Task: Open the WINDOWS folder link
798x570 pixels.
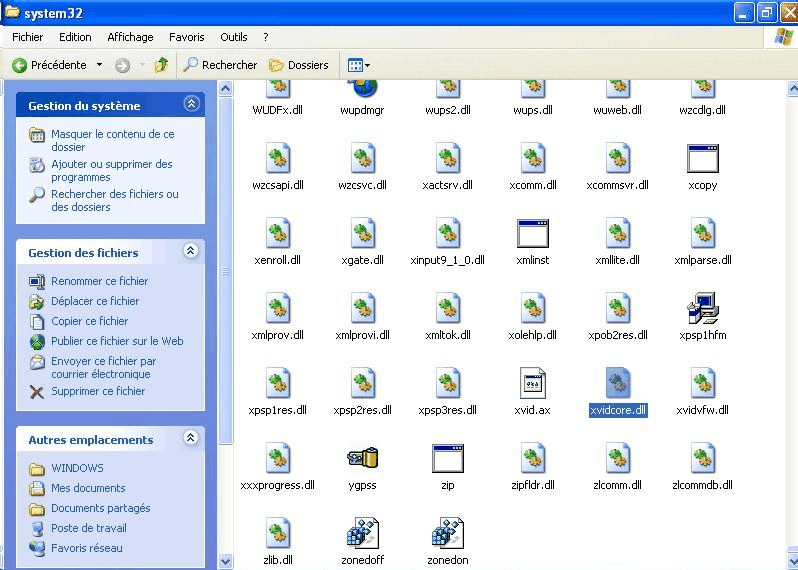Action: pos(77,468)
